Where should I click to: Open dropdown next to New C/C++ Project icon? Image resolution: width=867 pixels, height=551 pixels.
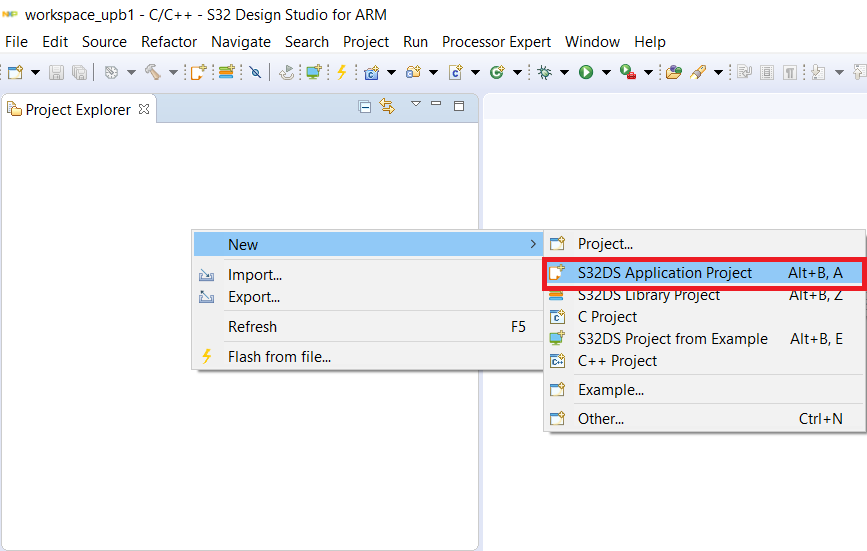tap(391, 72)
